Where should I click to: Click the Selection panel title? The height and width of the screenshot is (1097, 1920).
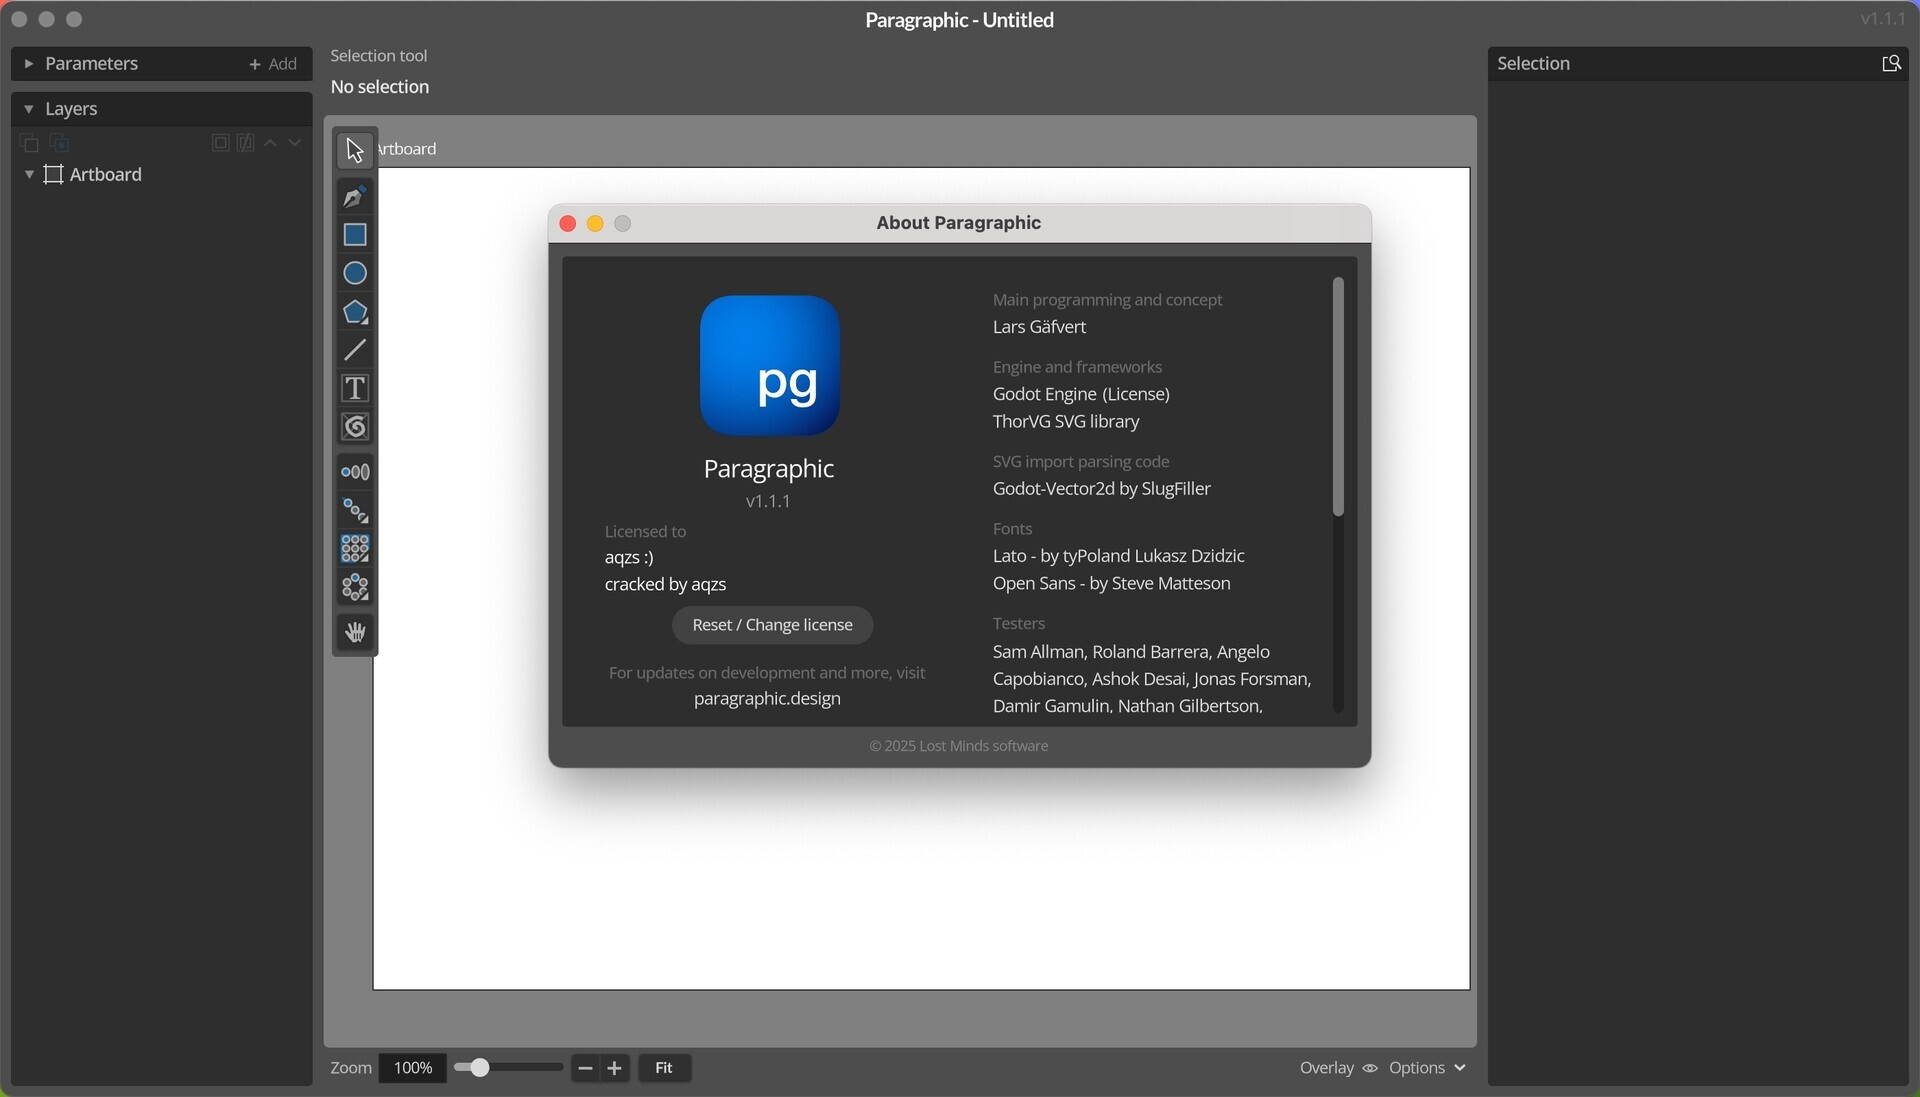click(1536, 63)
